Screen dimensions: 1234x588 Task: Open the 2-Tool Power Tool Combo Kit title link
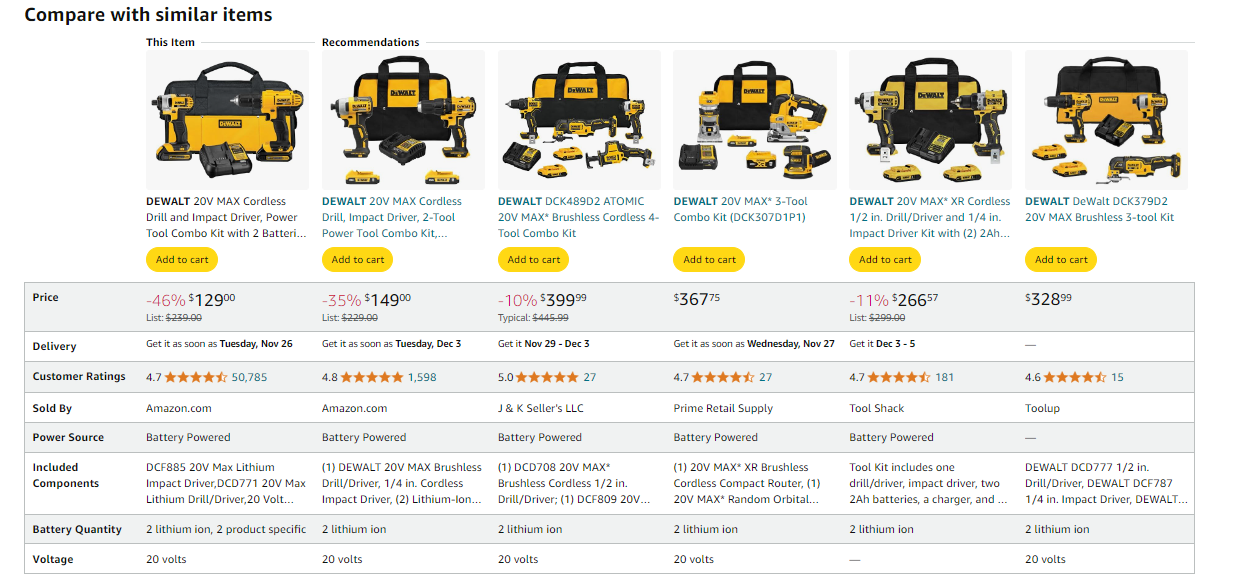392,217
